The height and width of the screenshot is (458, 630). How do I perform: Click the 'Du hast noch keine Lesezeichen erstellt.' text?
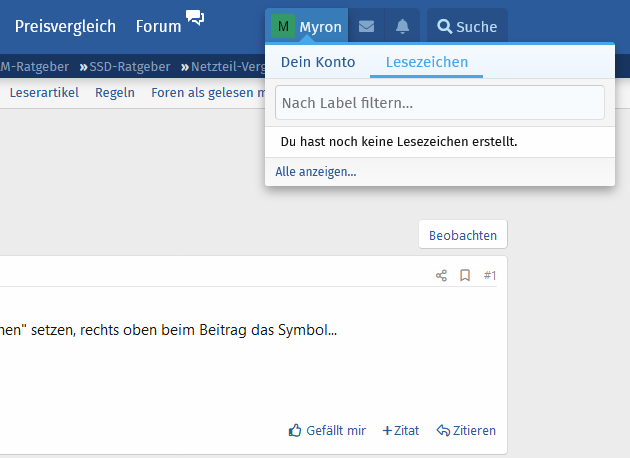(399, 141)
